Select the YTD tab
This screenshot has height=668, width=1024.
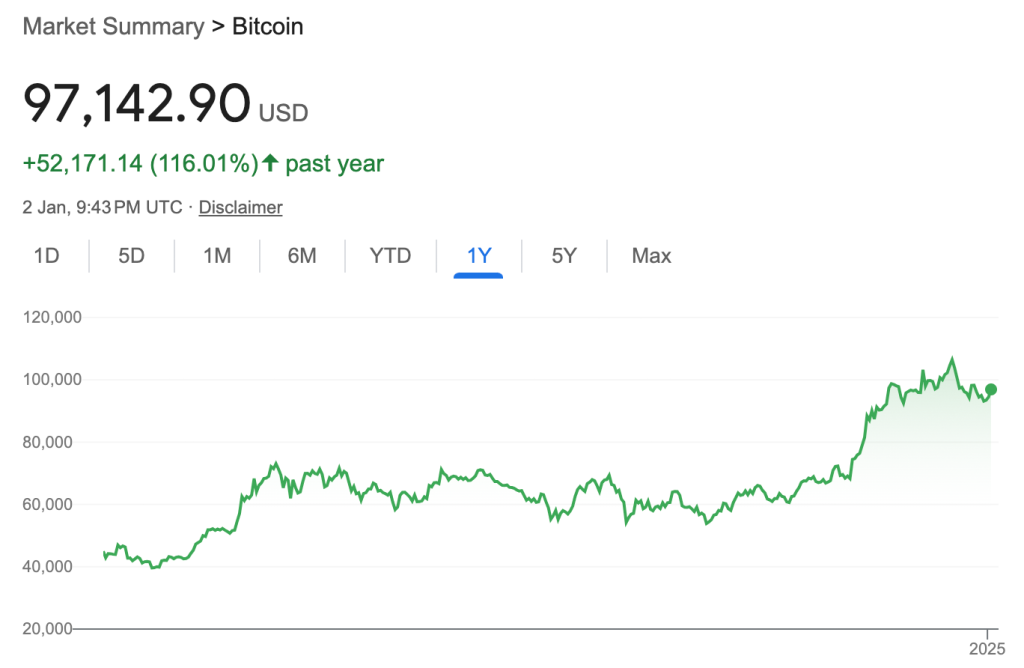[x=390, y=256]
